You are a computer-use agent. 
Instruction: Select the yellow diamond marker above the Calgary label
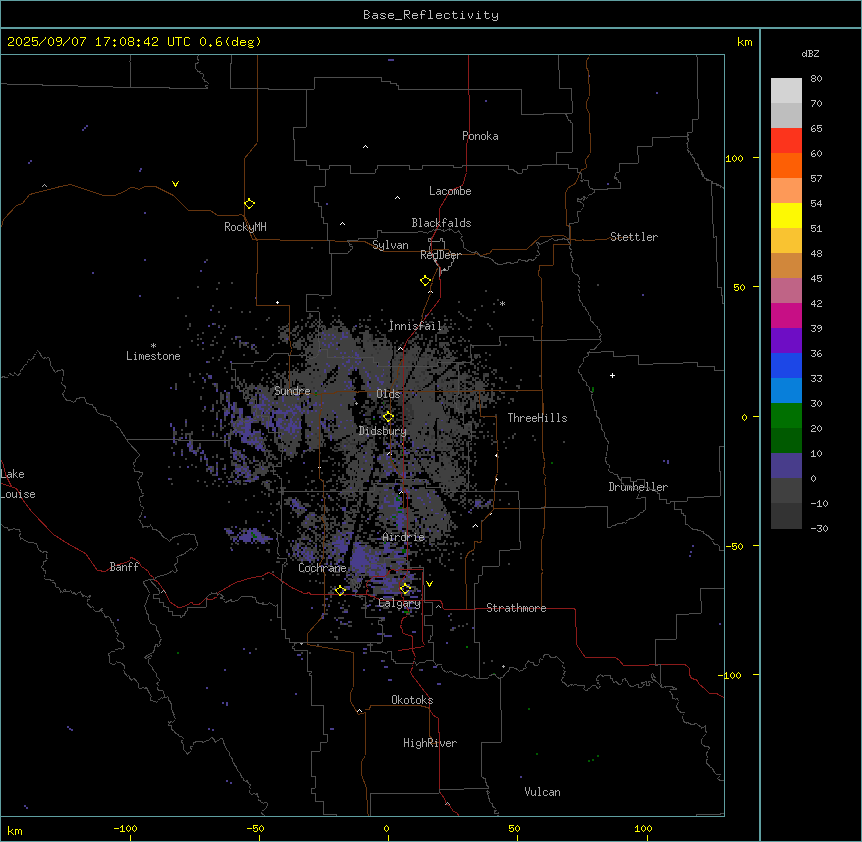[405, 589]
